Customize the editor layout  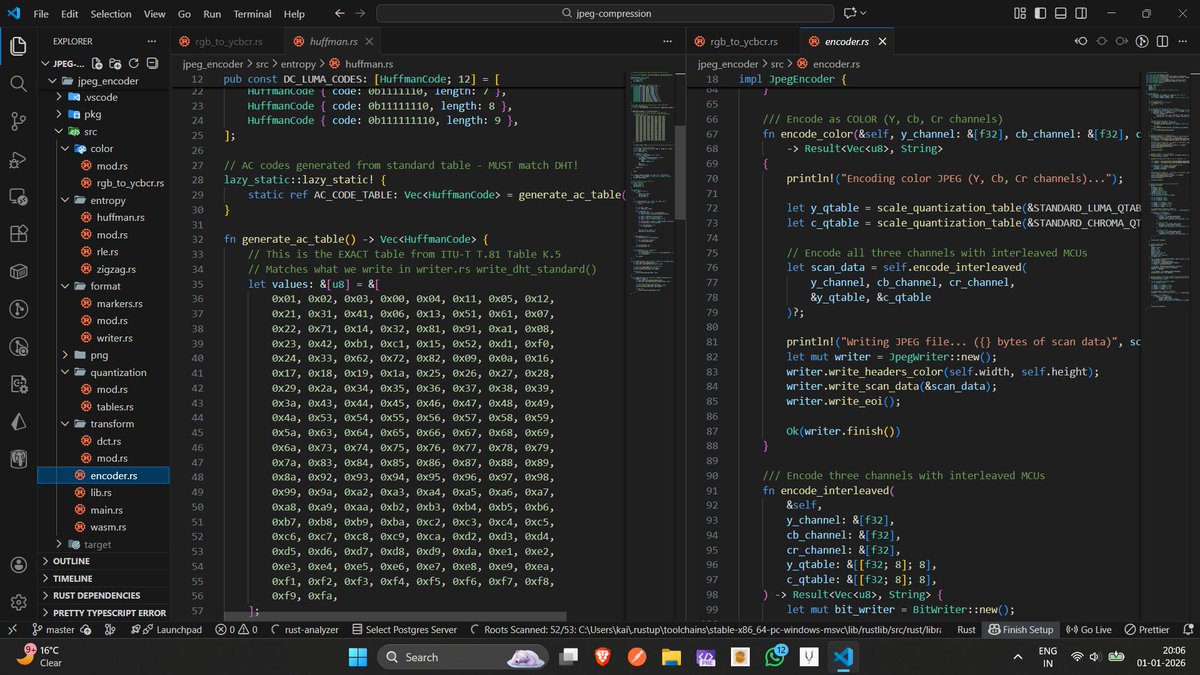click(1021, 14)
